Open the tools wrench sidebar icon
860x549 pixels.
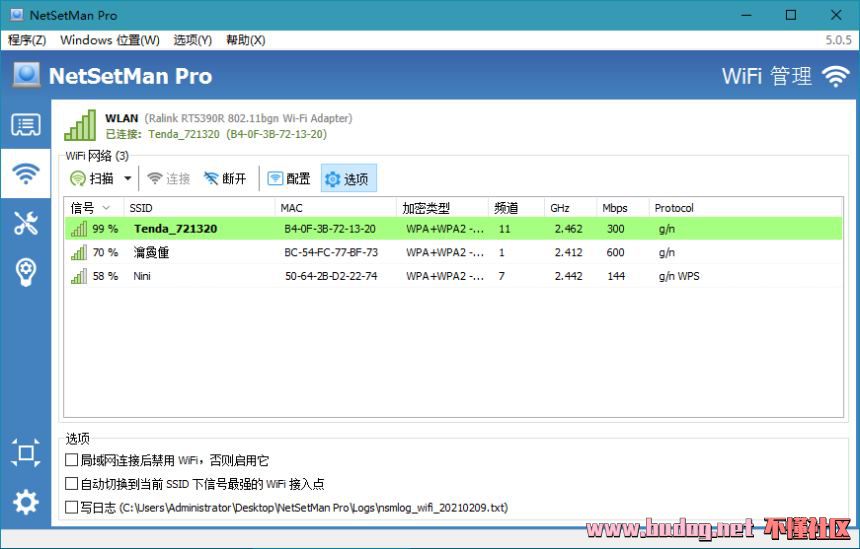26,223
